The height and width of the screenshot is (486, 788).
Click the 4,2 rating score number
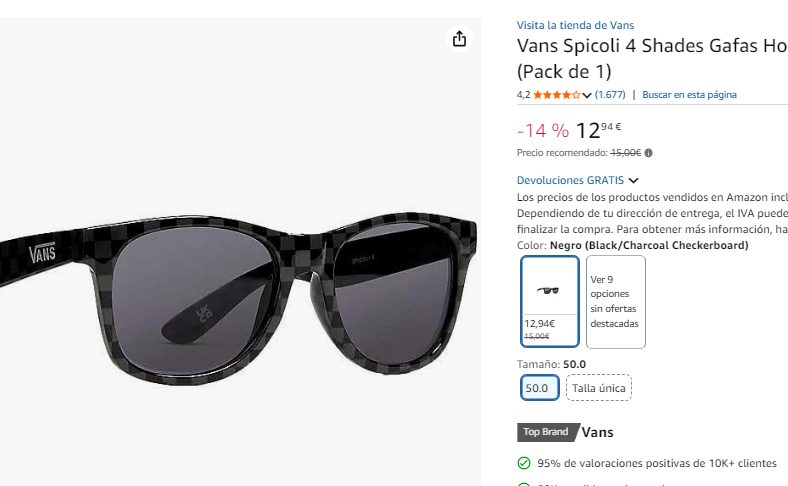point(523,95)
